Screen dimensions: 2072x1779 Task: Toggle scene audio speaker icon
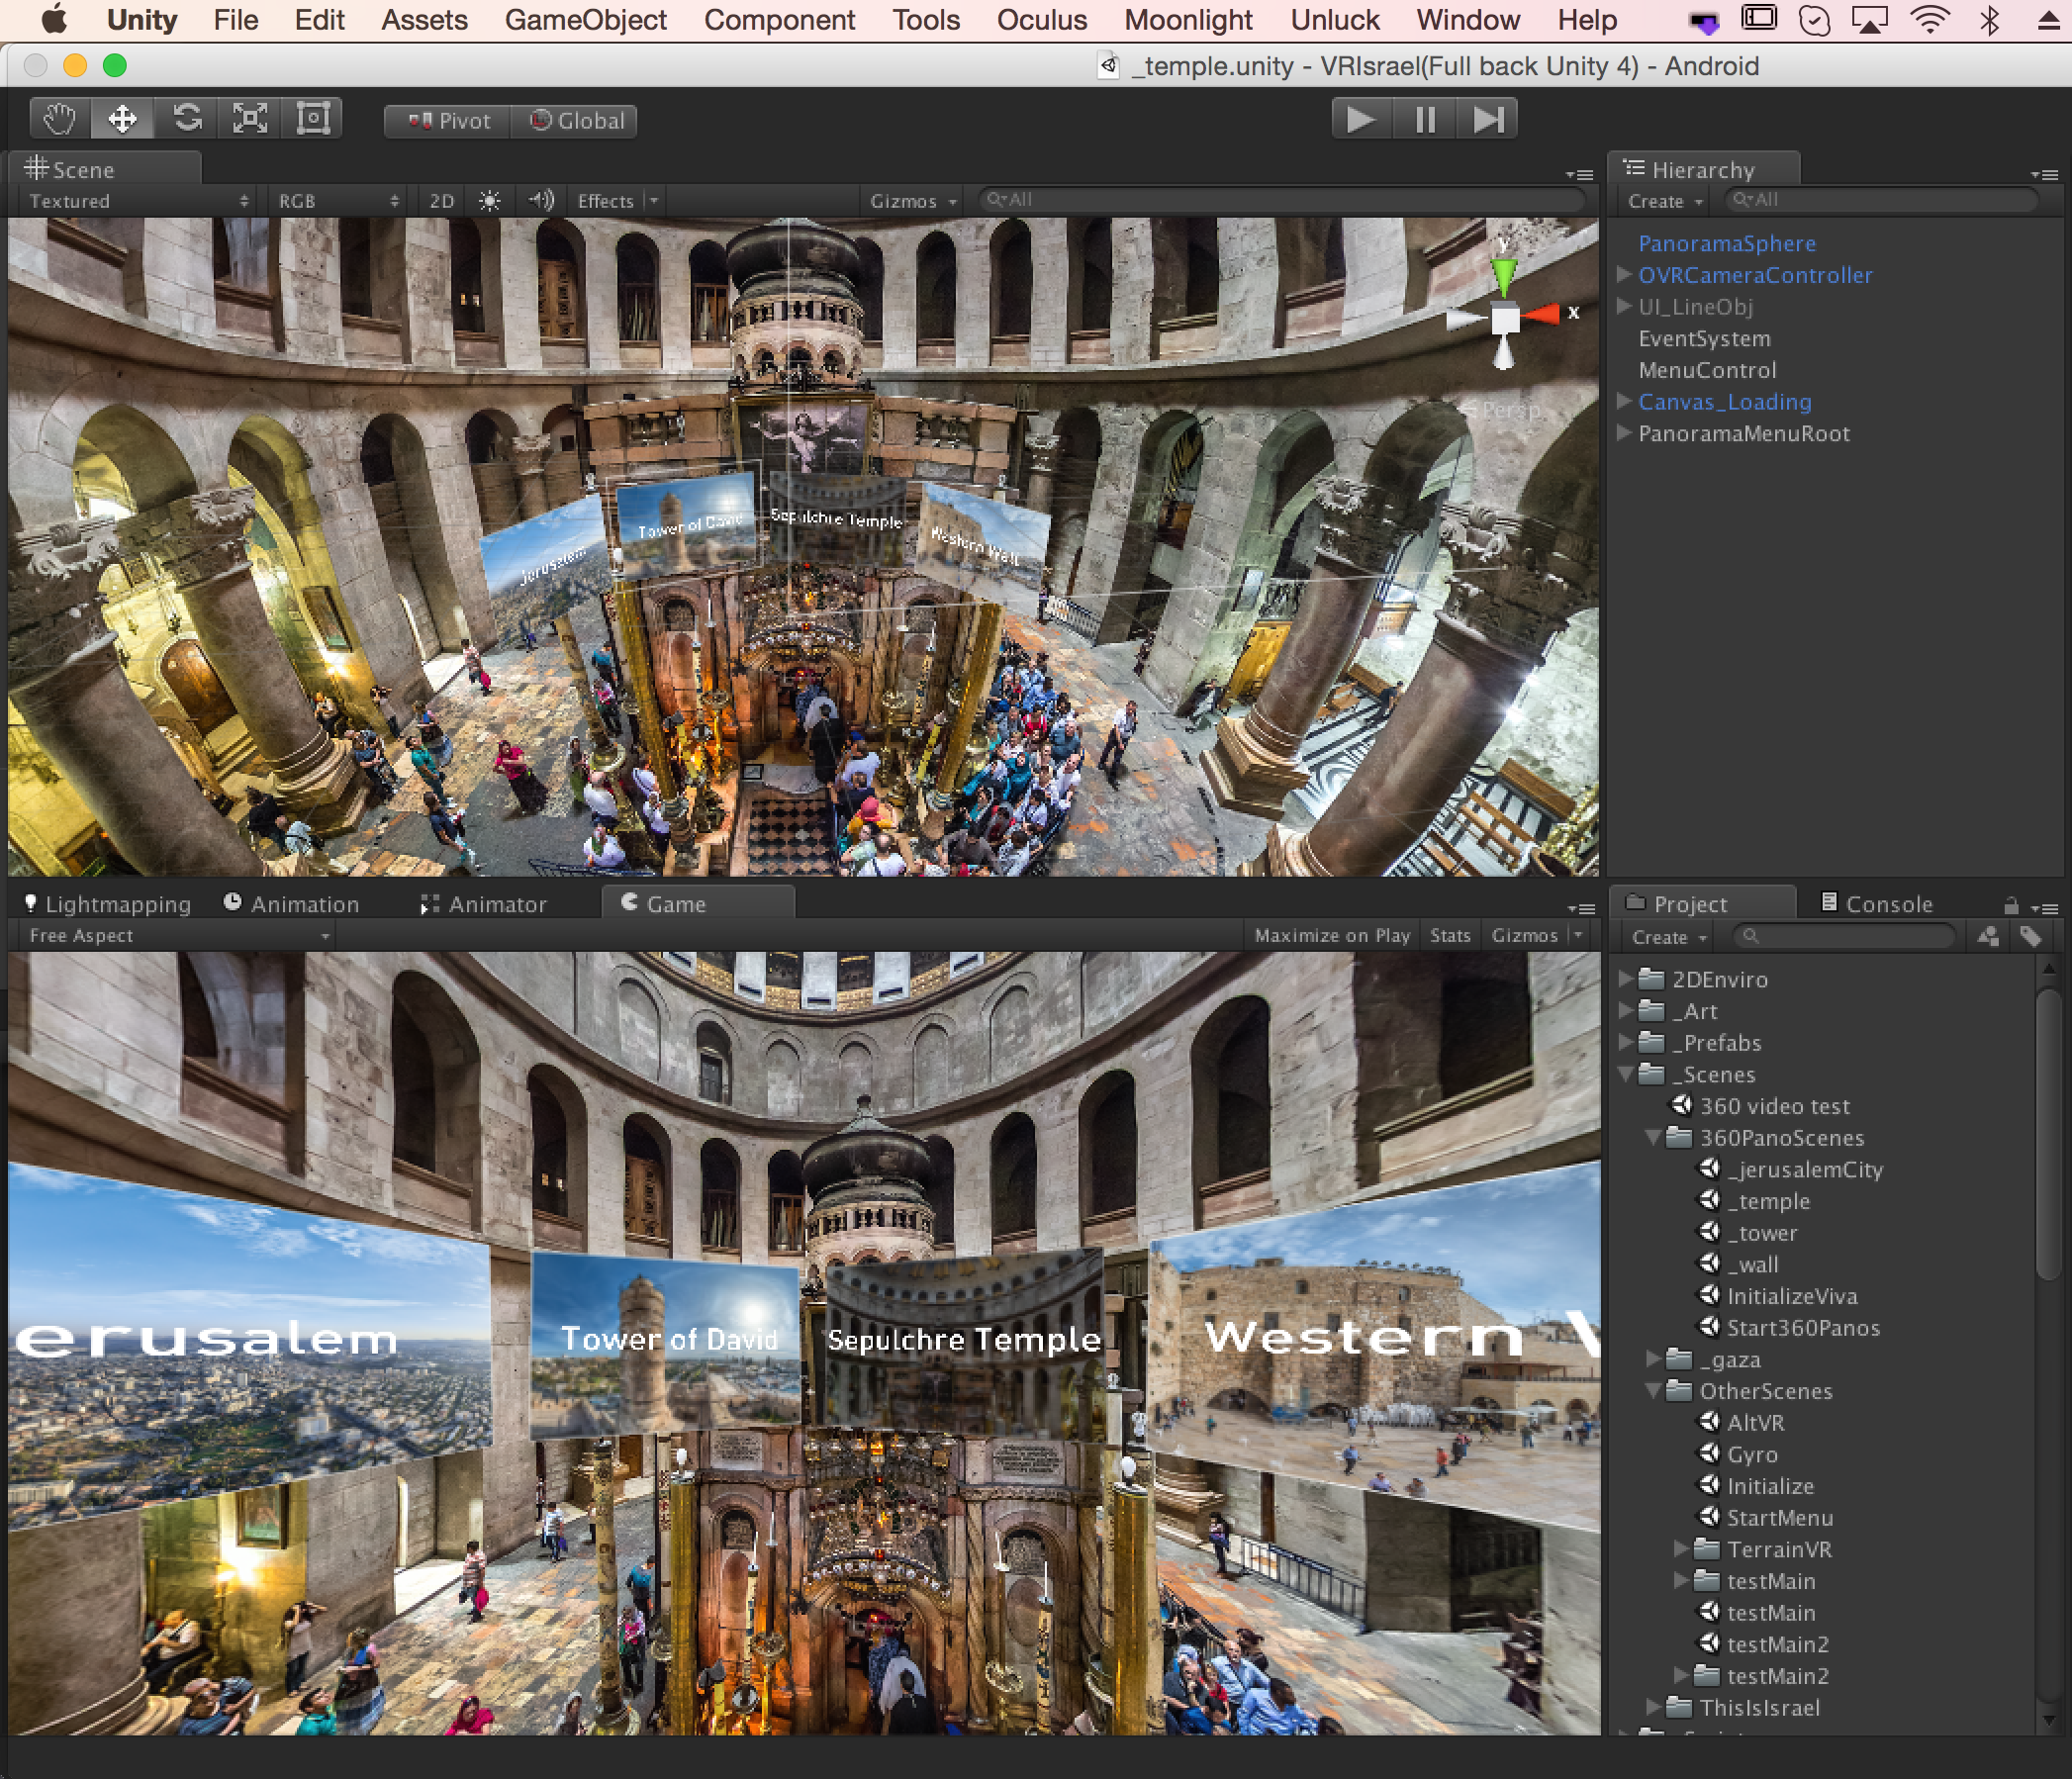click(541, 201)
